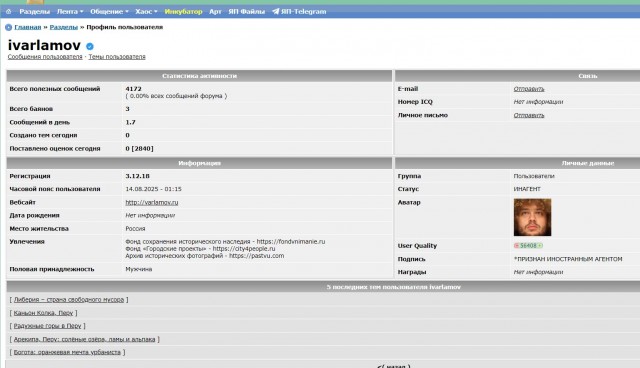Click the Россия residence value
This screenshot has width=640, height=368.
tap(135, 229)
